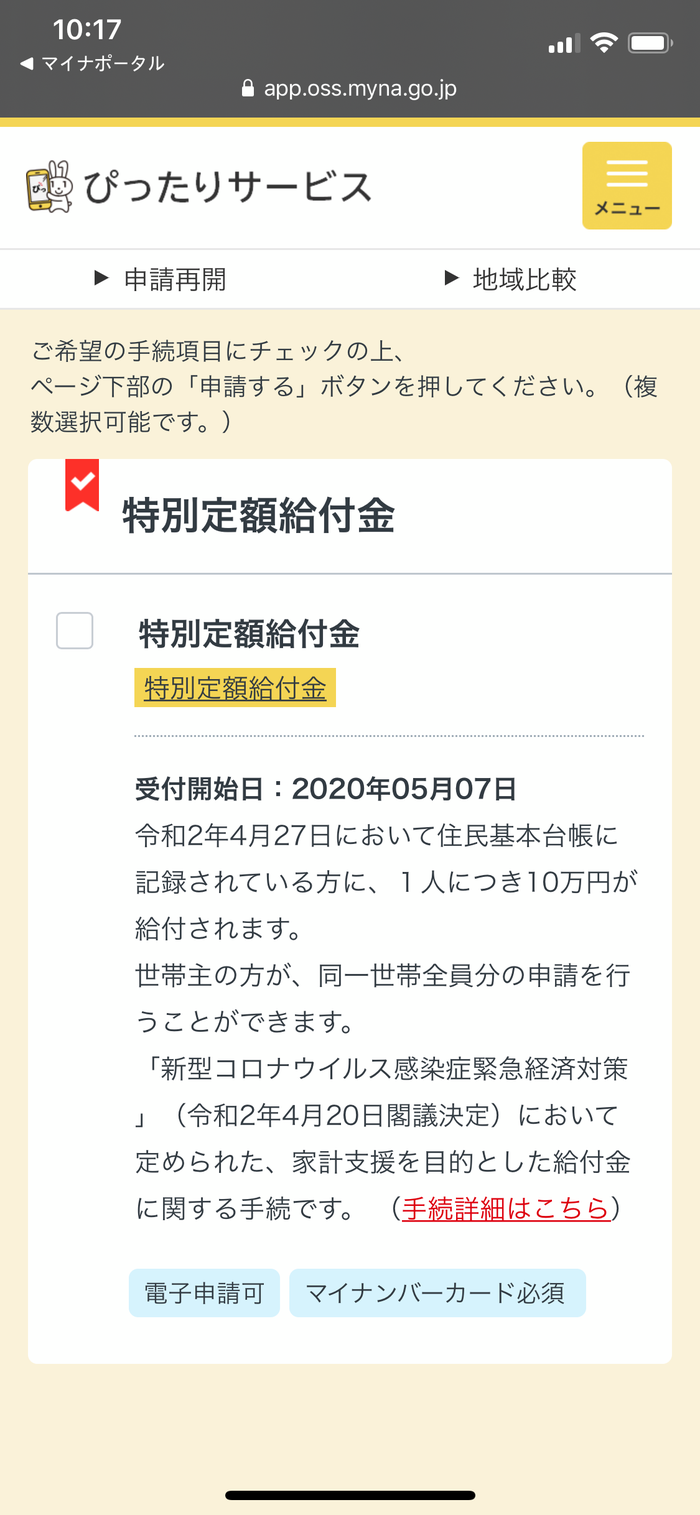The height and width of the screenshot is (1515, 700).
Task: Expand the 申請再開 option
Action: [x=162, y=279]
